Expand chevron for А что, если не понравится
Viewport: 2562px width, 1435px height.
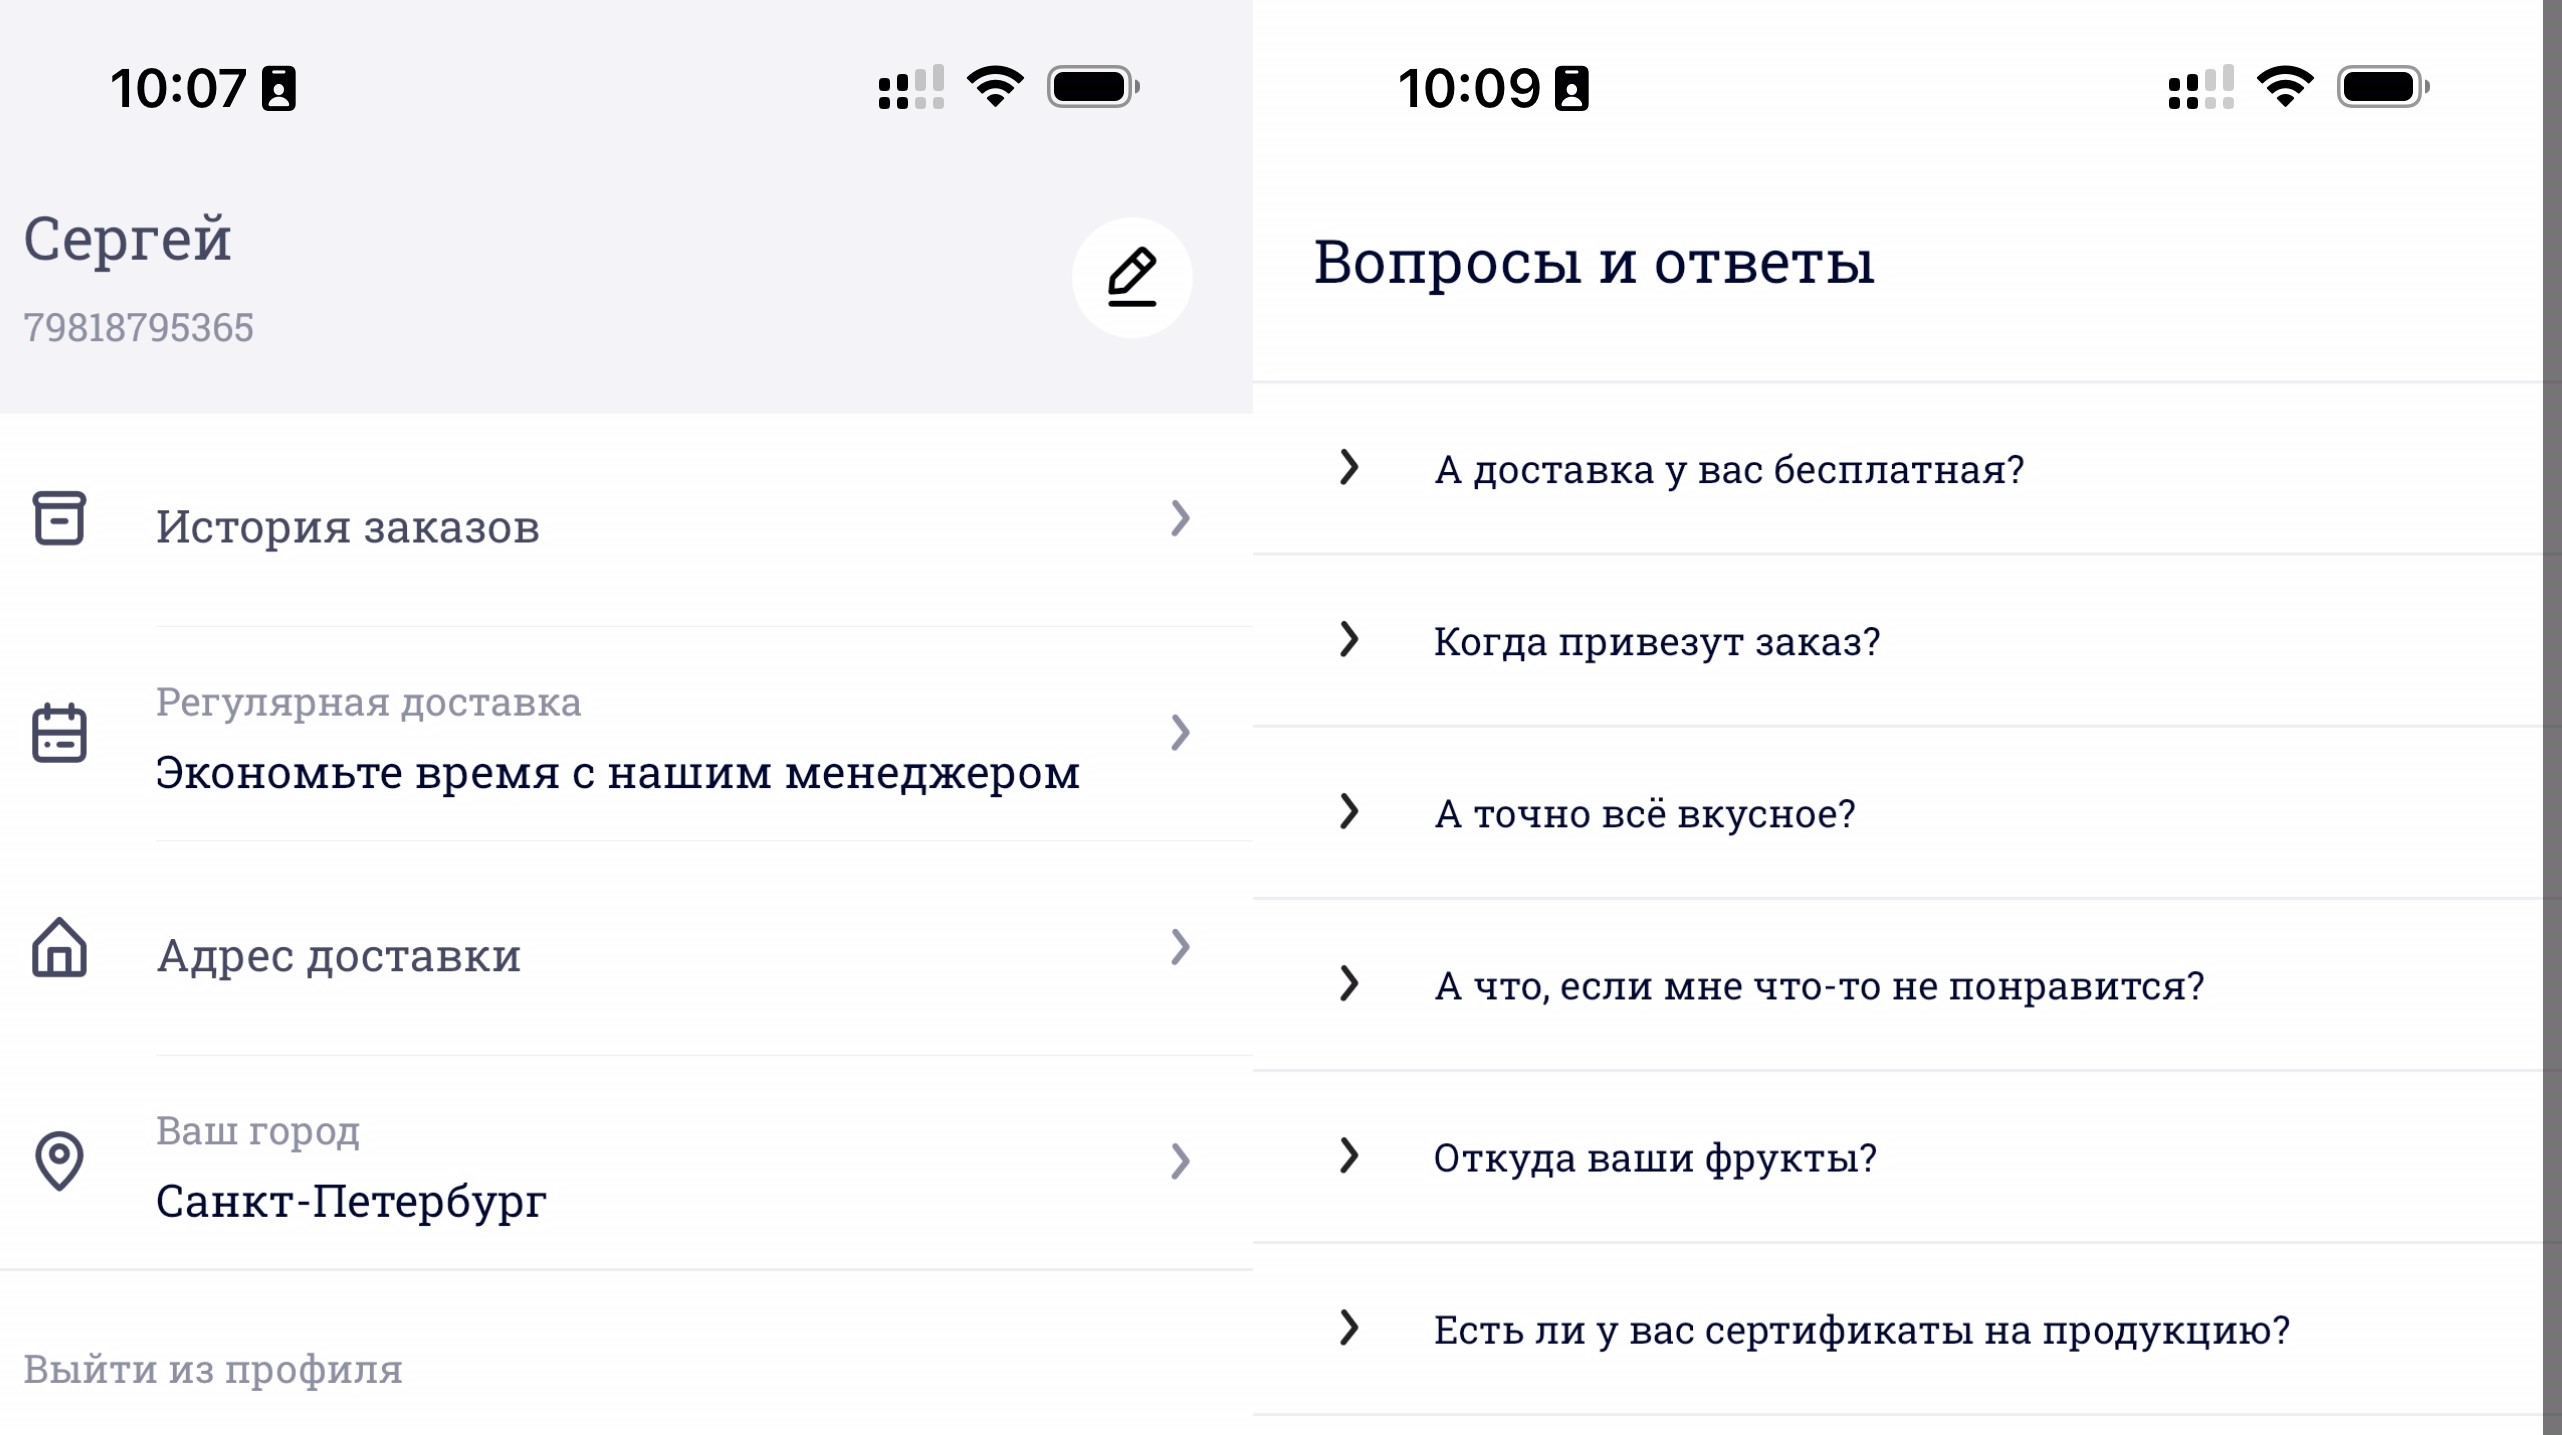(x=1349, y=983)
